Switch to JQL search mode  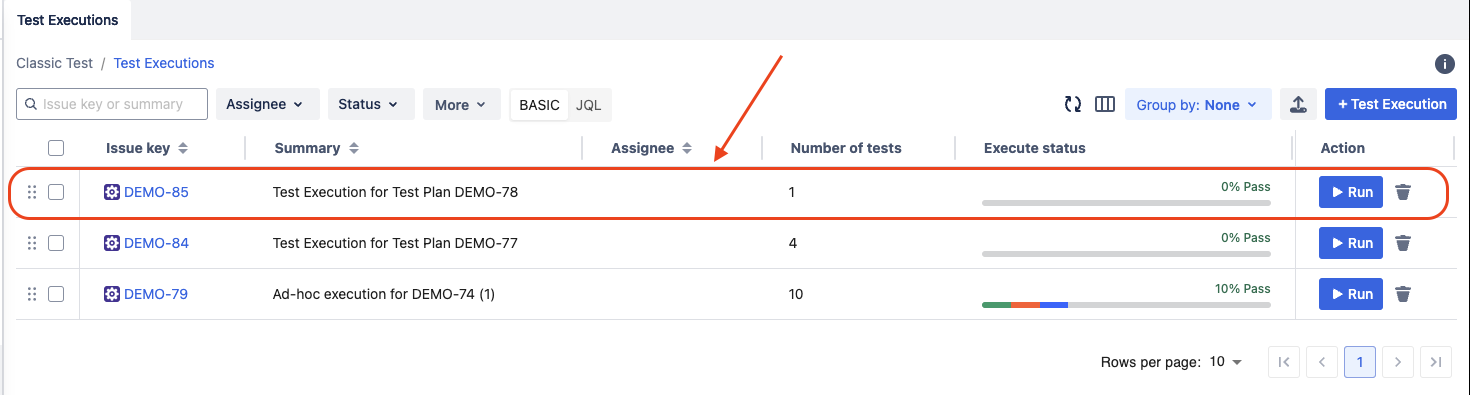click(589, 105)
